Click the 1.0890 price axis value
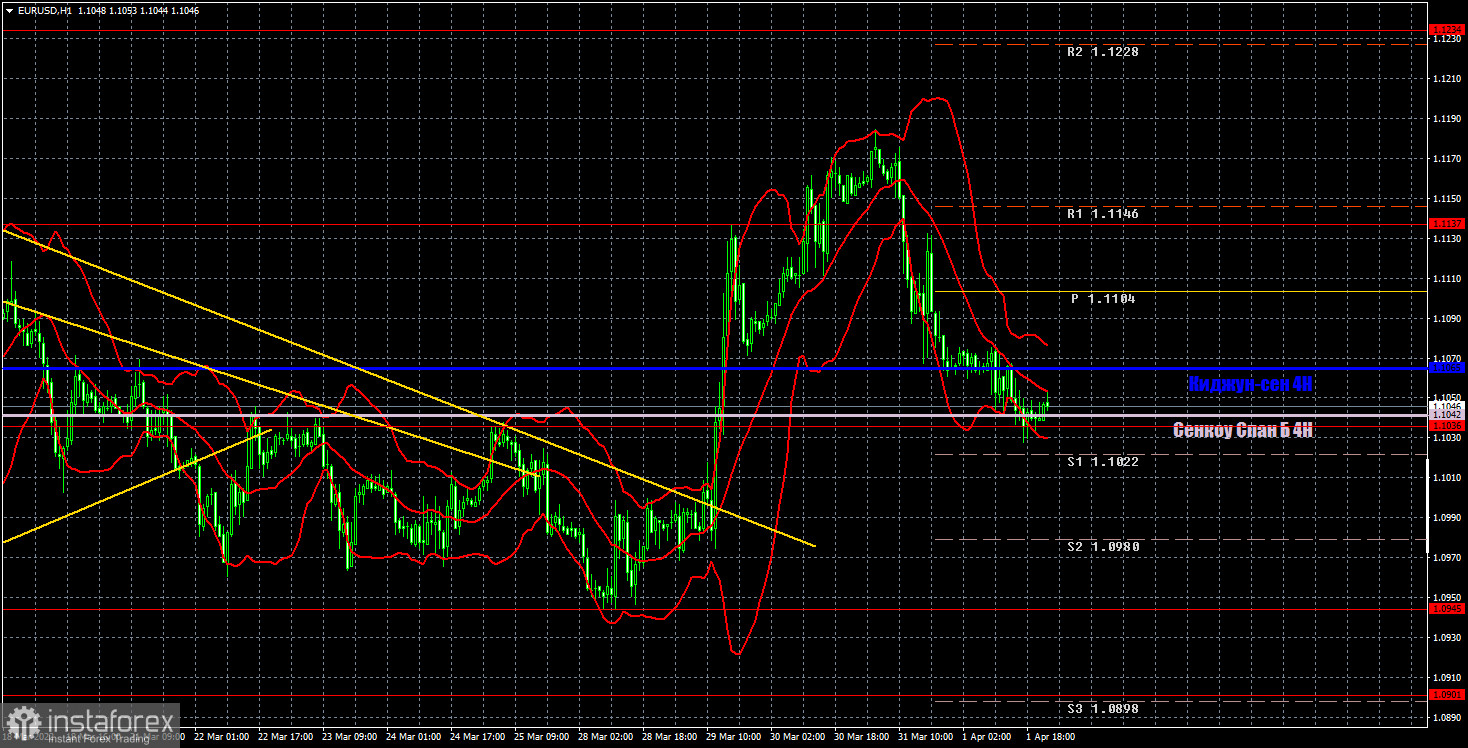Viewport: 1468px width, 748px height. click(x=1446, y=718)
